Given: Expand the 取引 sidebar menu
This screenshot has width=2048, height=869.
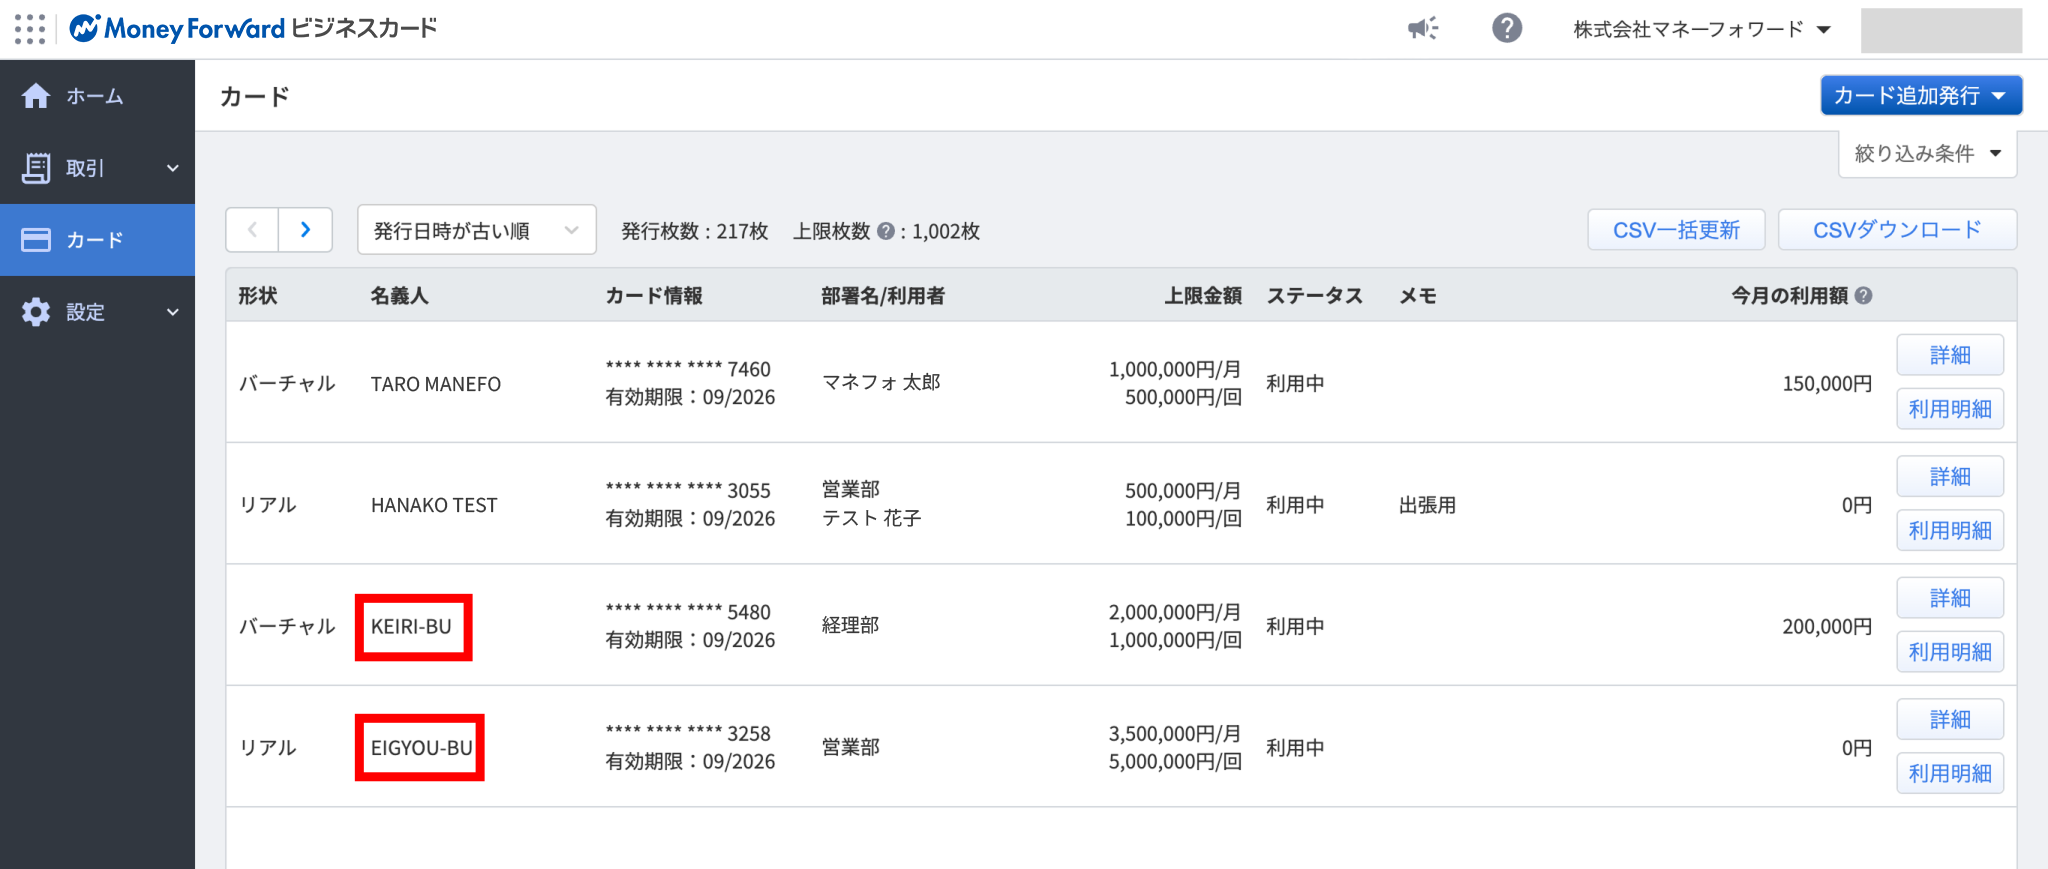Looking at the screenshot, I should coord(172,168).
